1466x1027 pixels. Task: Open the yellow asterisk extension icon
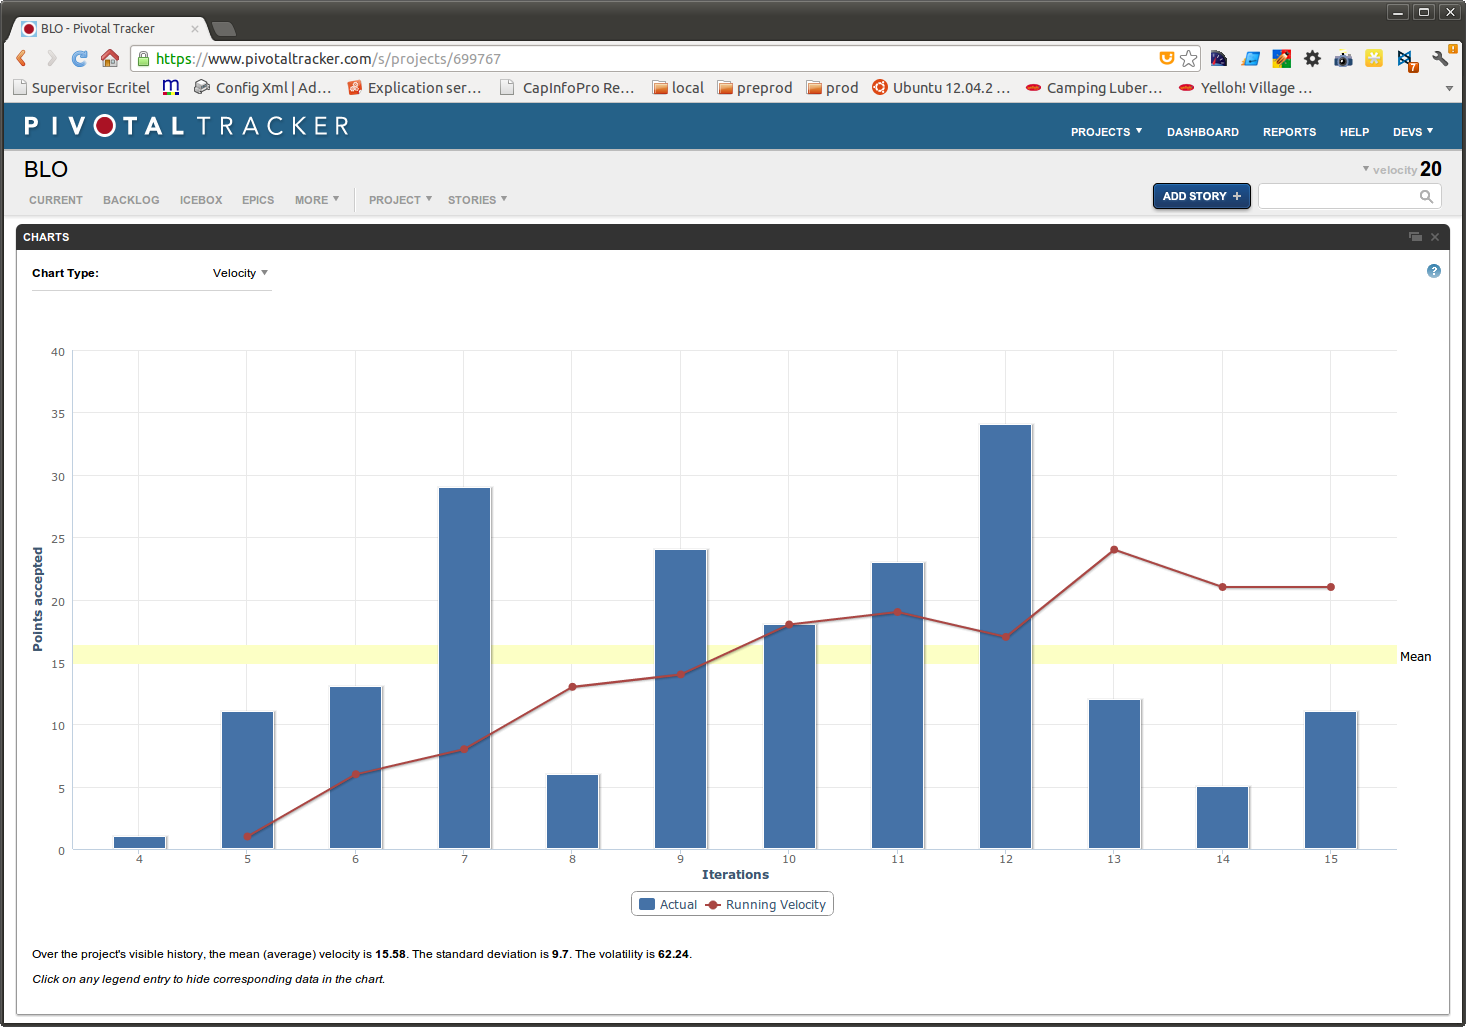pos(1374,58)
